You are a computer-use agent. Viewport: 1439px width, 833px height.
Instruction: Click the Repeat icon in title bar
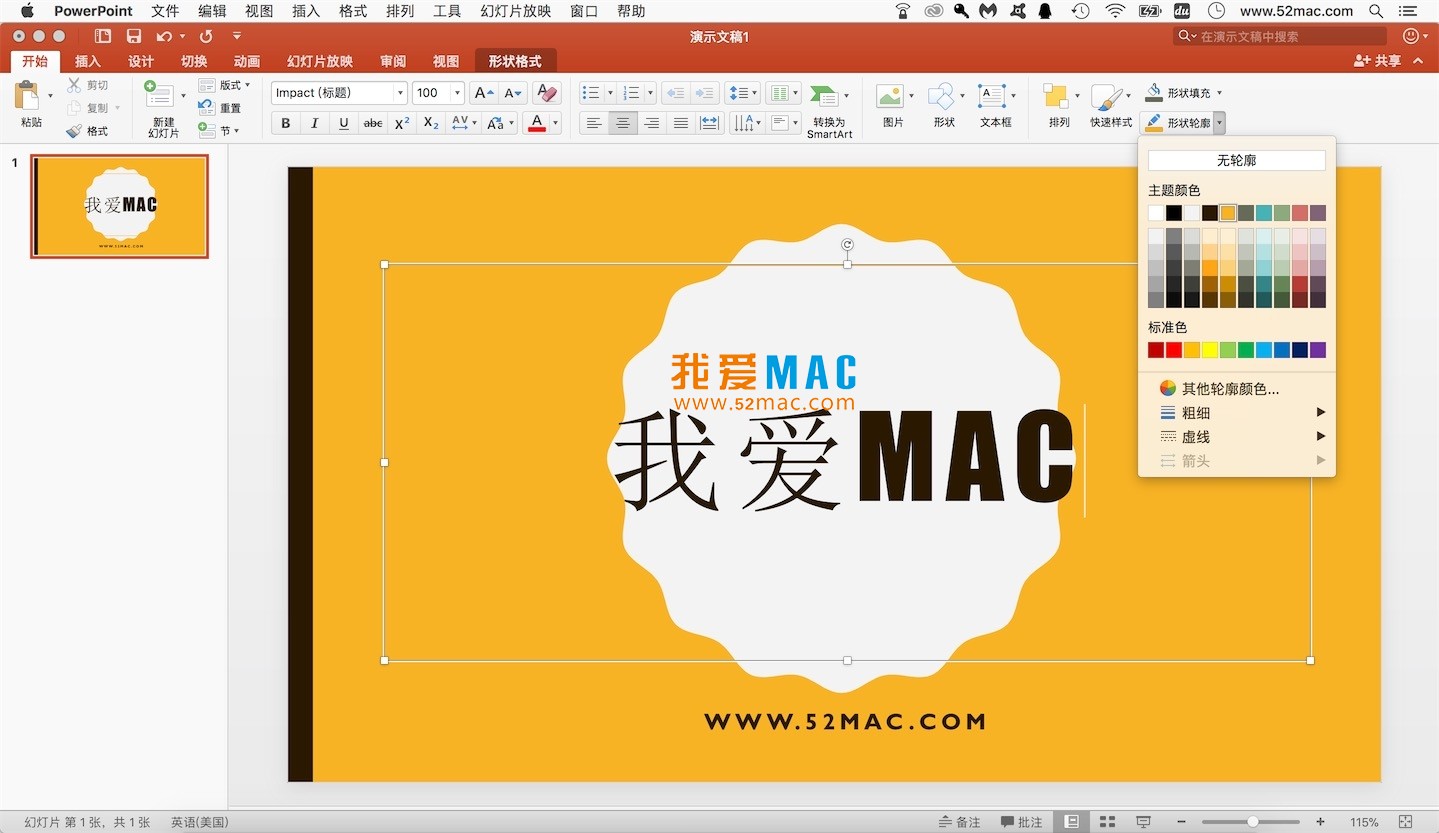point(206,36)
